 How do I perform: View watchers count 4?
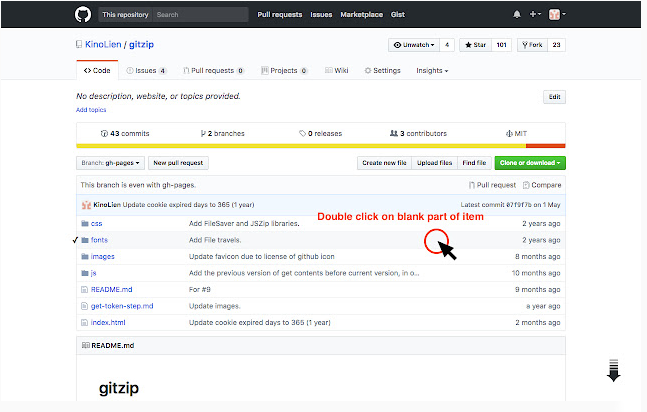point(447,45)
